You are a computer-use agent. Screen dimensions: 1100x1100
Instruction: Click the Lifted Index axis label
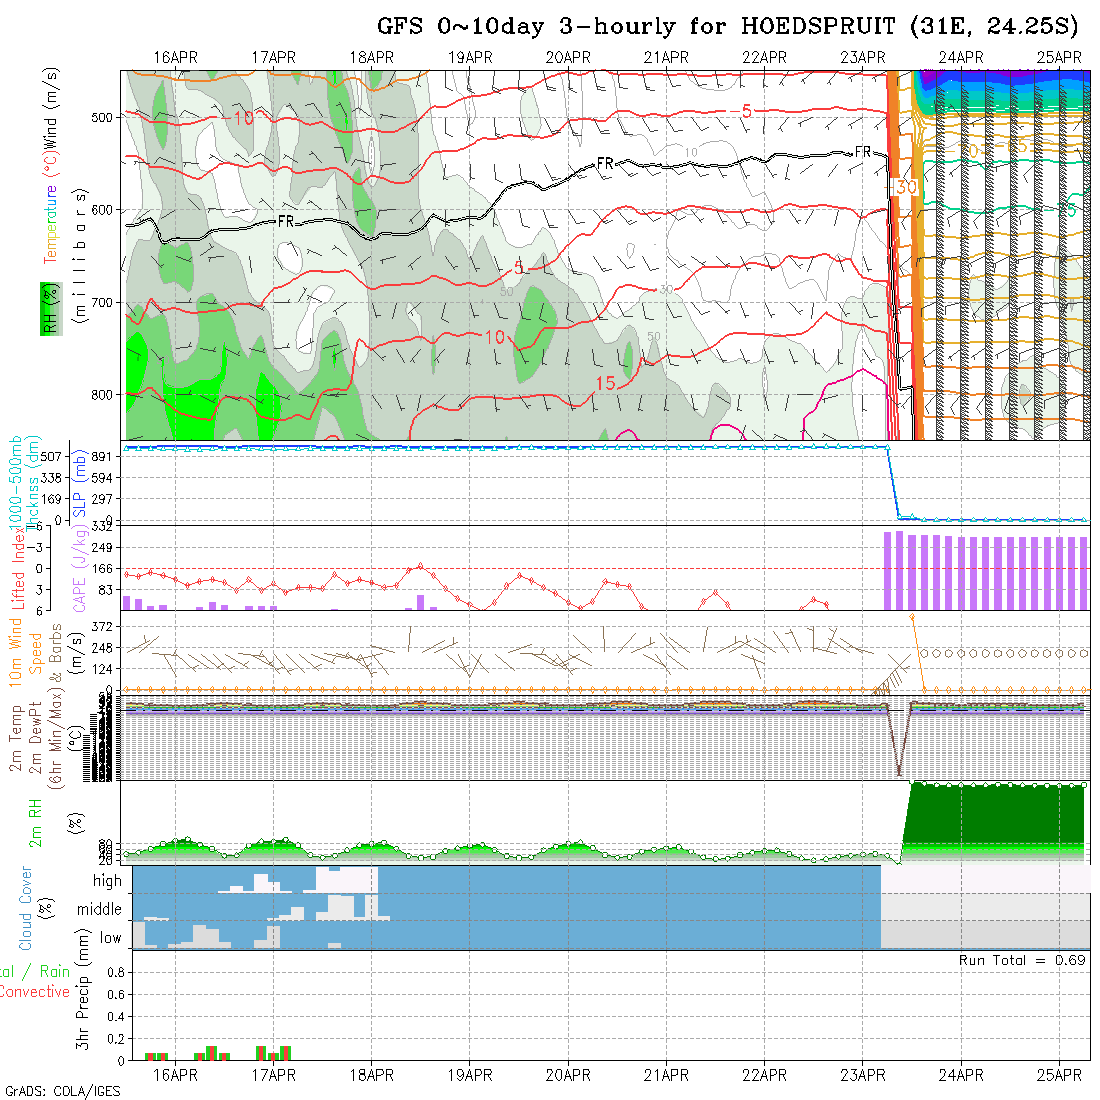[x=18, y=568]
